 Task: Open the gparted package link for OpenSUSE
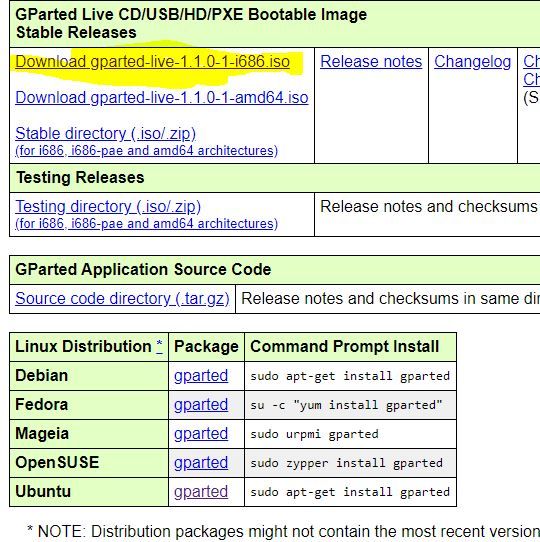pyautogui.click(x=201, y=463)
